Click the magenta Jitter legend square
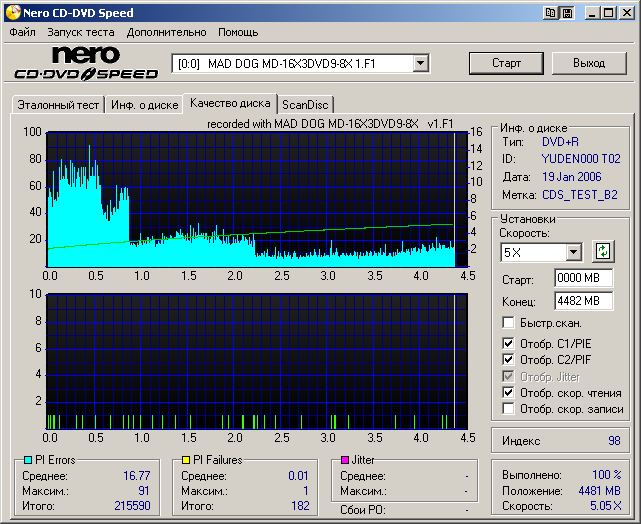 [344, 460]
